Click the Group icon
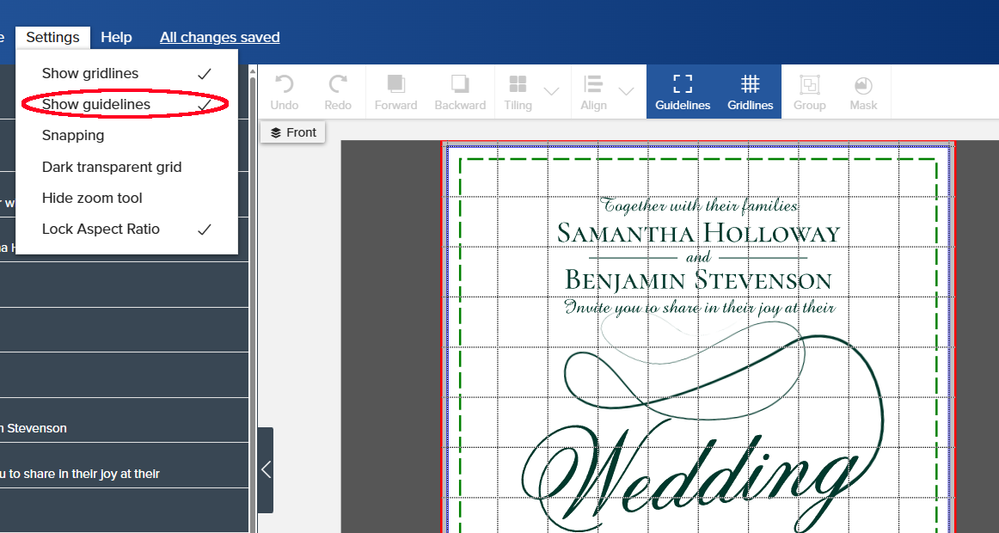 coord(809,85)
